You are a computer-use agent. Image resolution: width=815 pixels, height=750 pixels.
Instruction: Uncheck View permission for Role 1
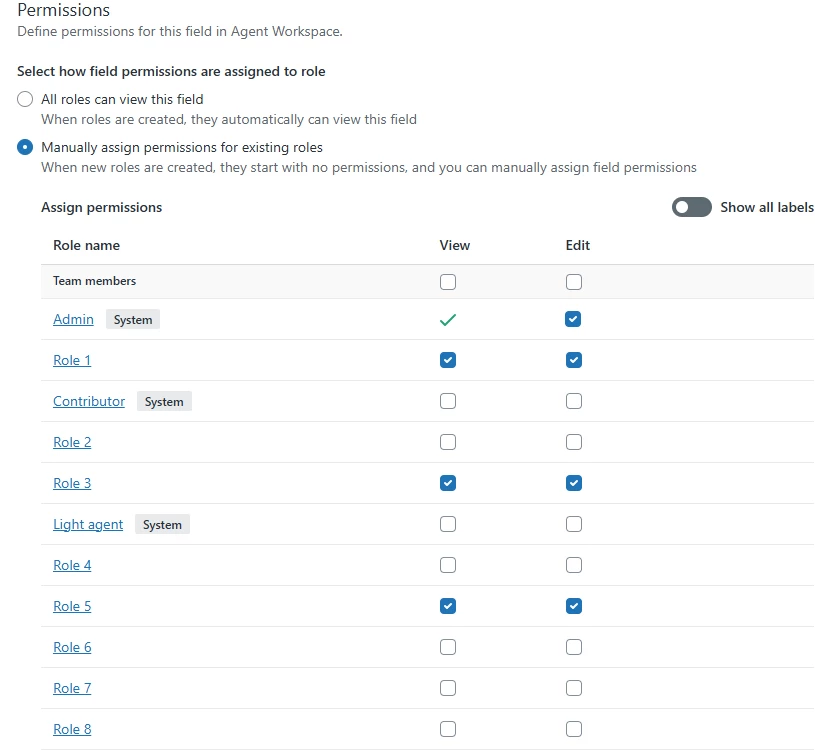coord(448,360)
